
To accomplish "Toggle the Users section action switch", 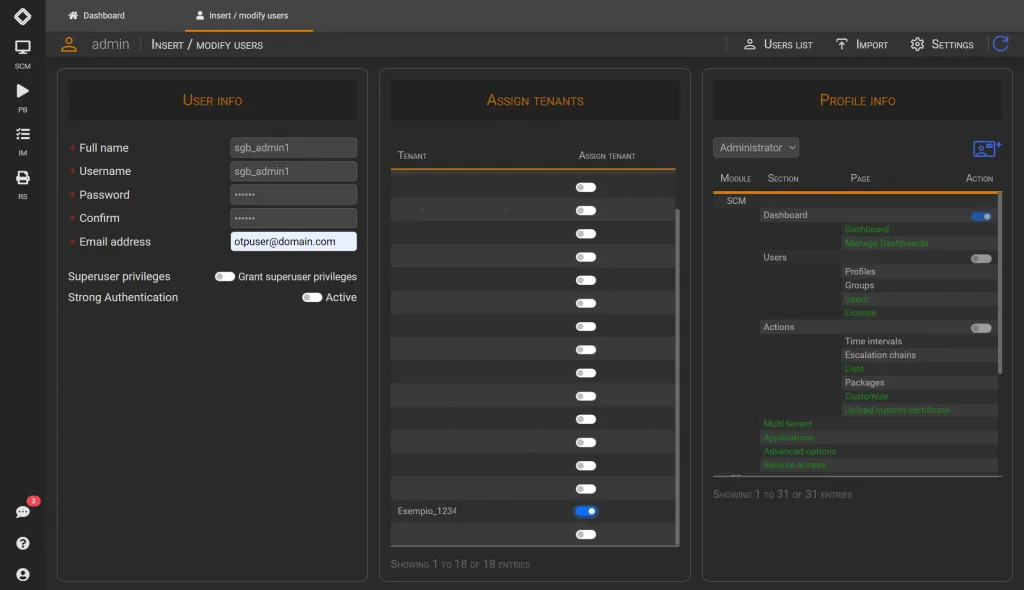I will [x=981, y=259].
